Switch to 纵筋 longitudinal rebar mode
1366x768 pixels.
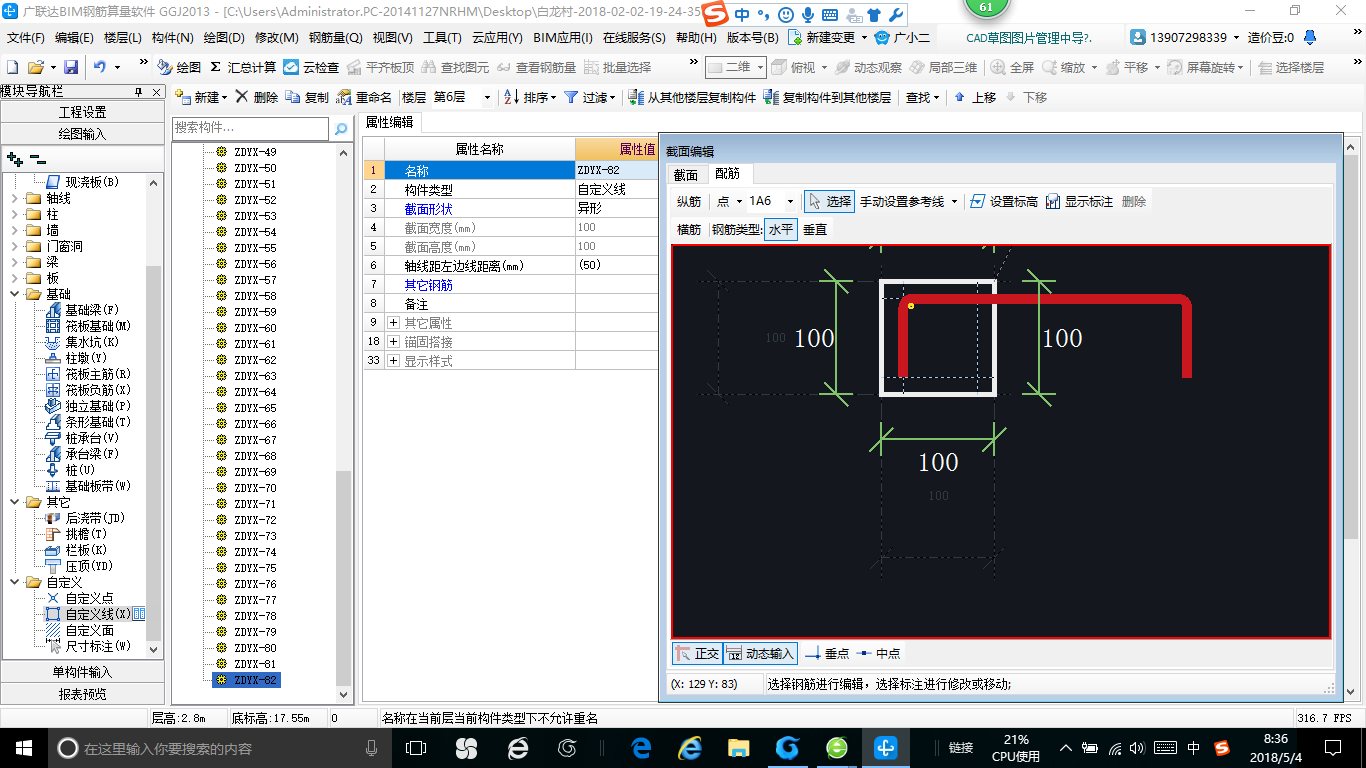(x=689, y=201)
